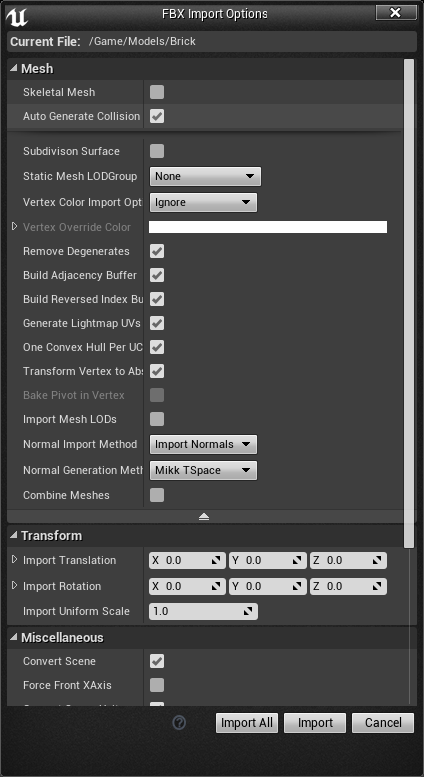Toggle Transform Vertex to Absolute checkbox
This screenshot has width=424, height=777.
pyautogui.click(x=157, y=371)
